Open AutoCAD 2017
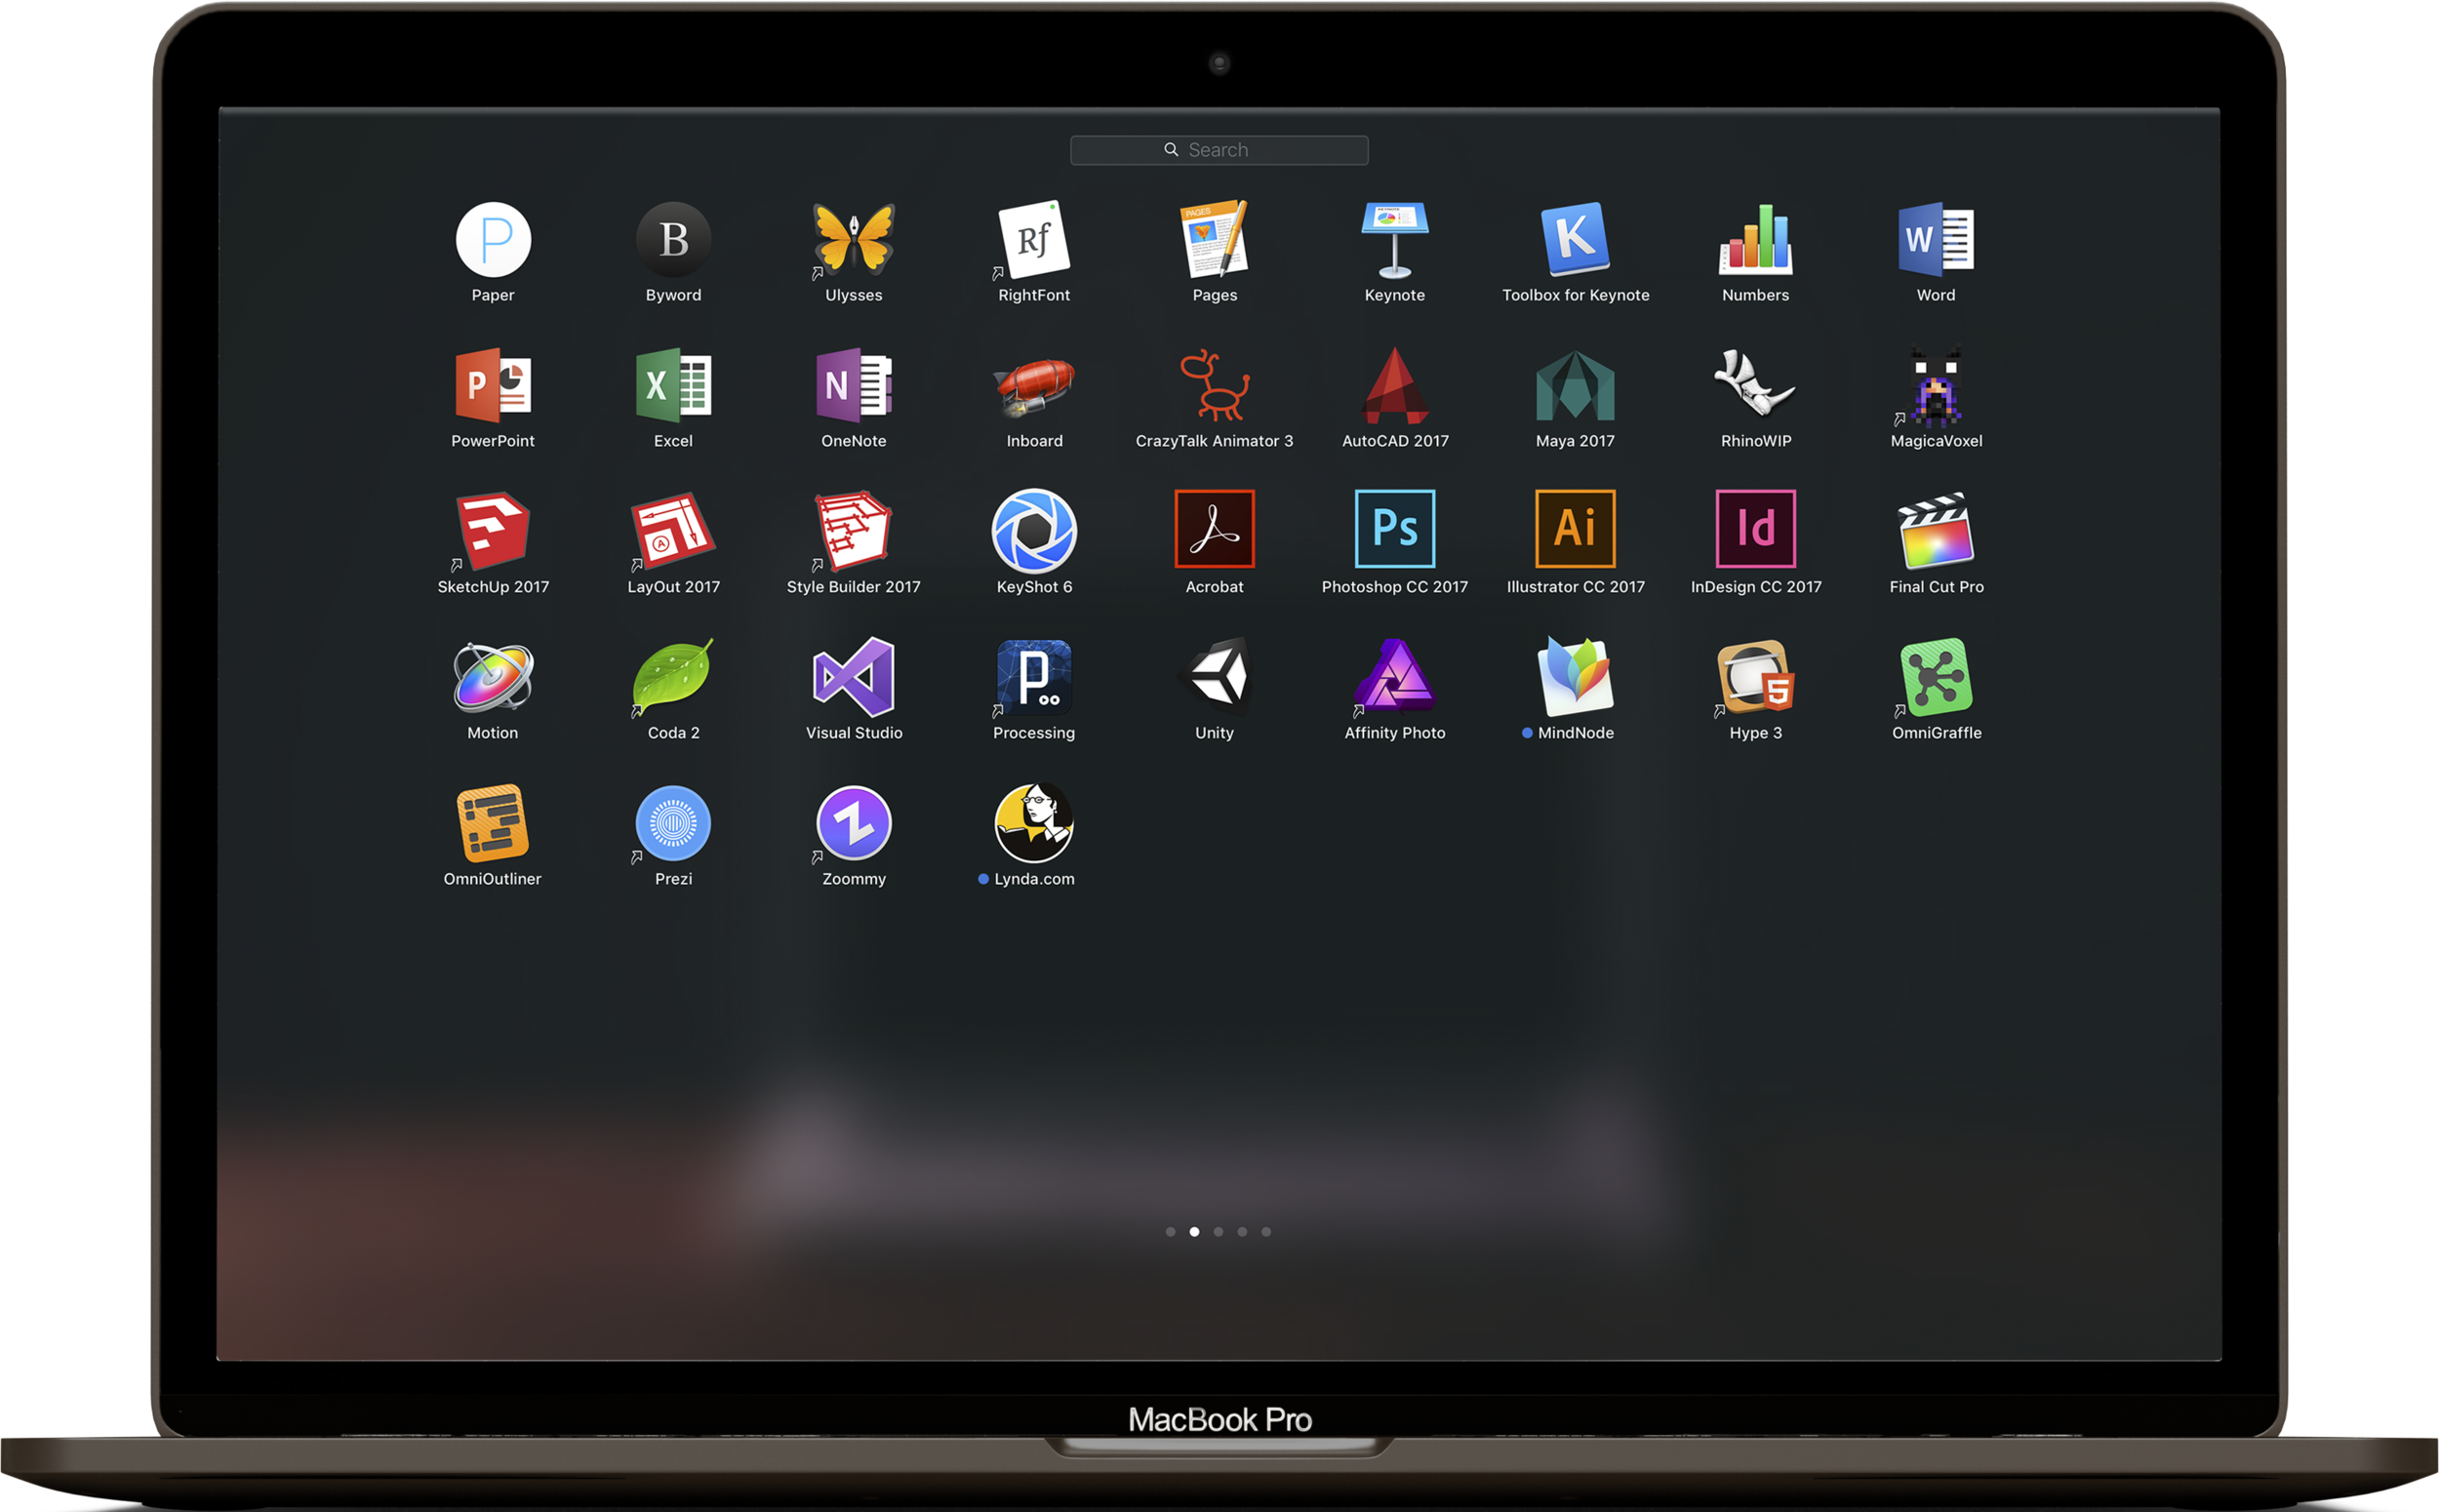 click(1395, 386)
